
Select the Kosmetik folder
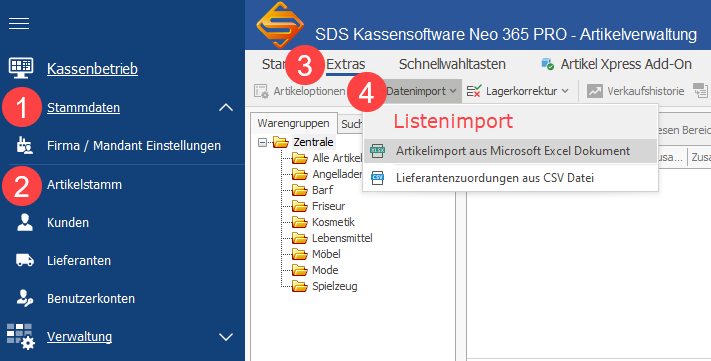[x=333, y=222]
